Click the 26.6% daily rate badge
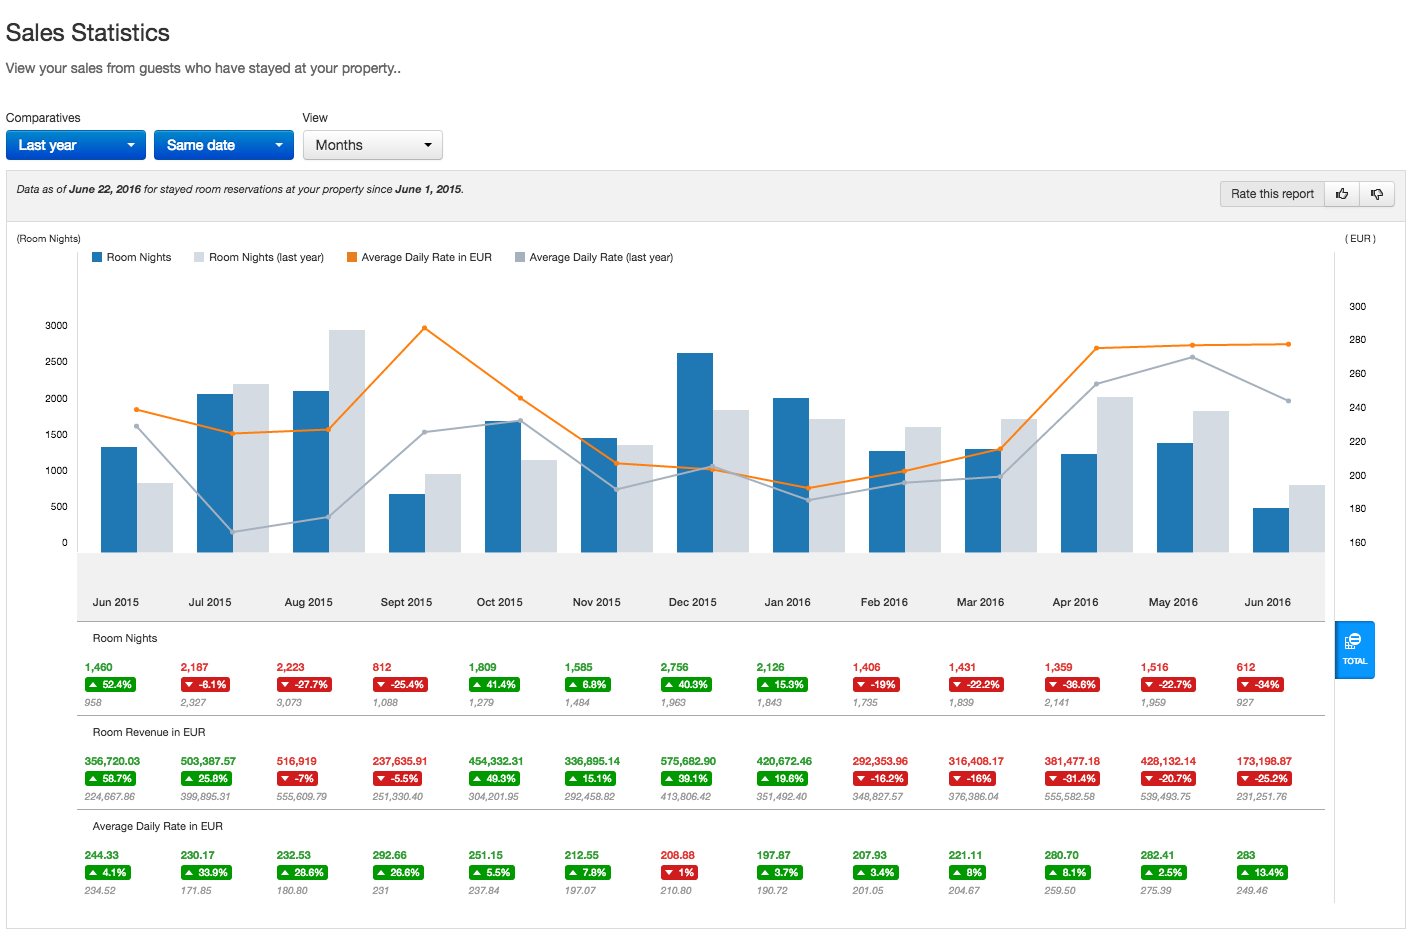The image size is (1408, 944). click(x=398, y=873)
